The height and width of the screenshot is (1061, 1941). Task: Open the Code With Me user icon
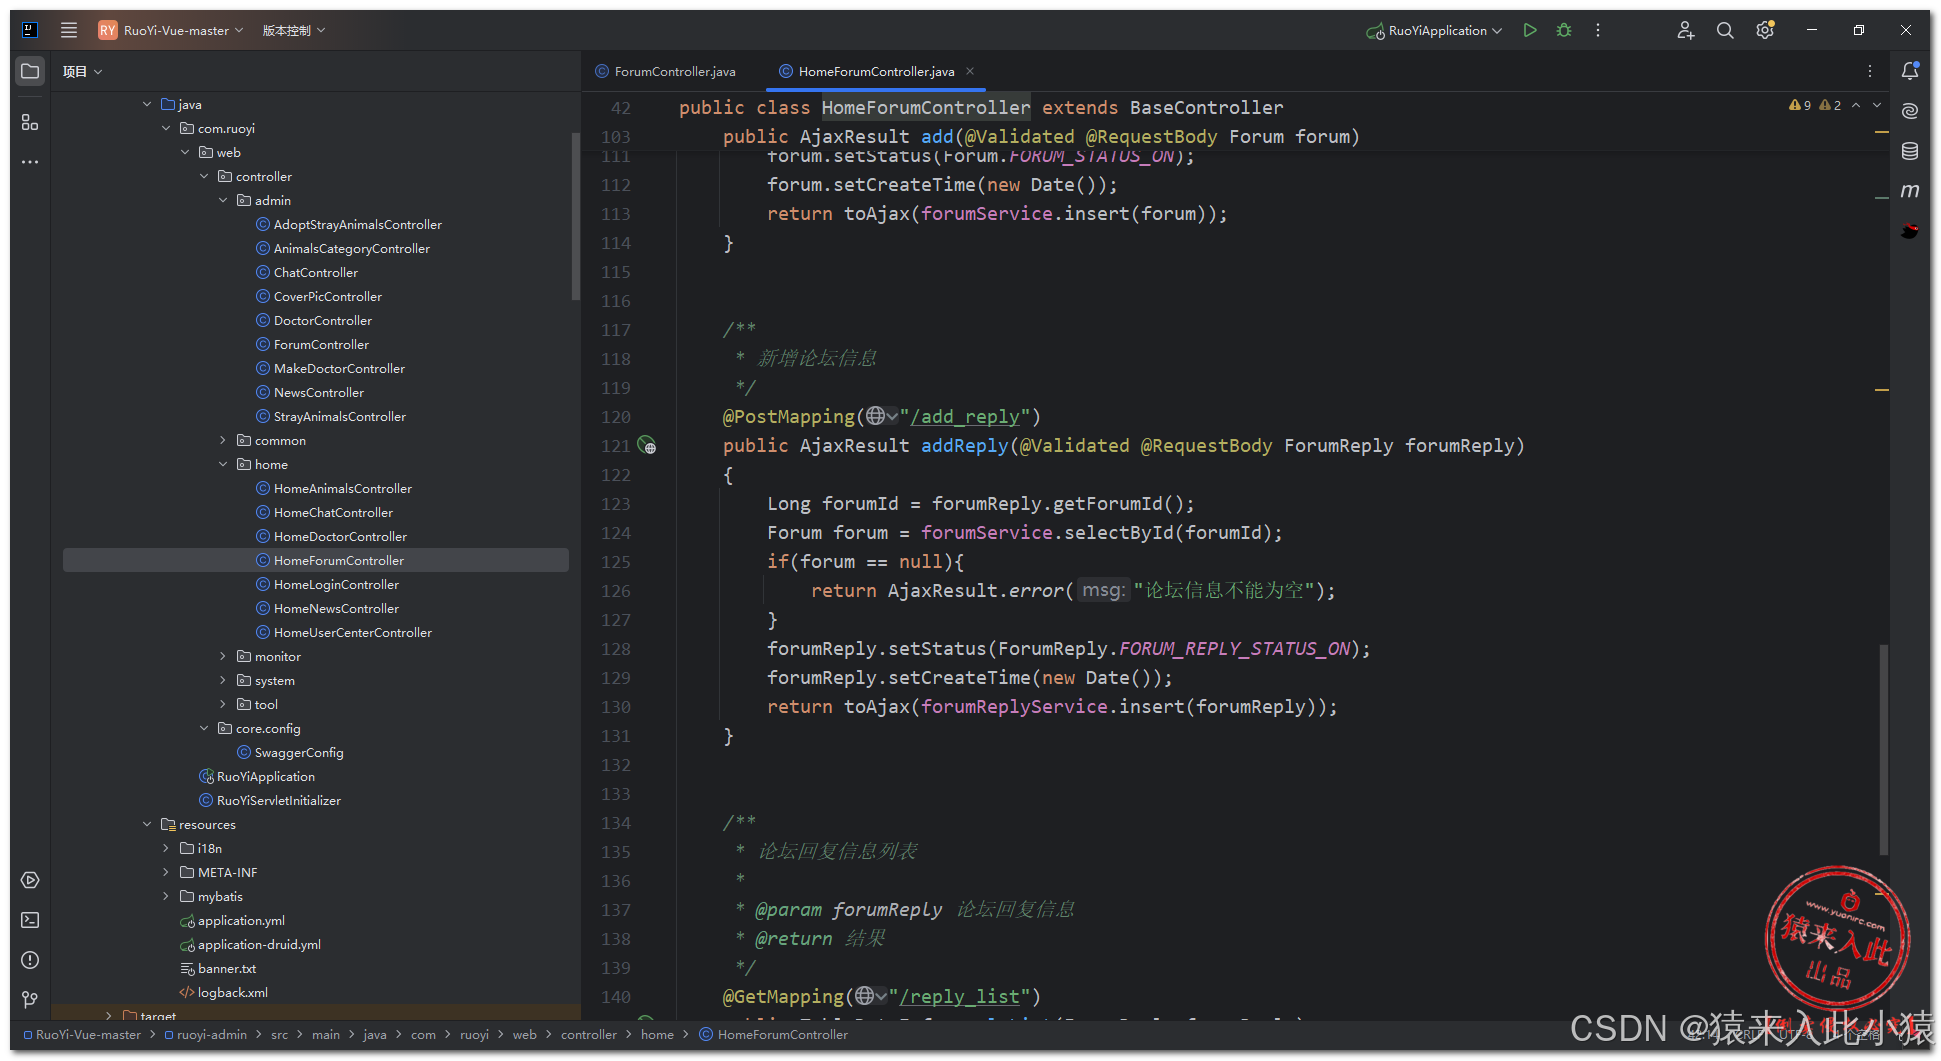tap(1686, 30)
